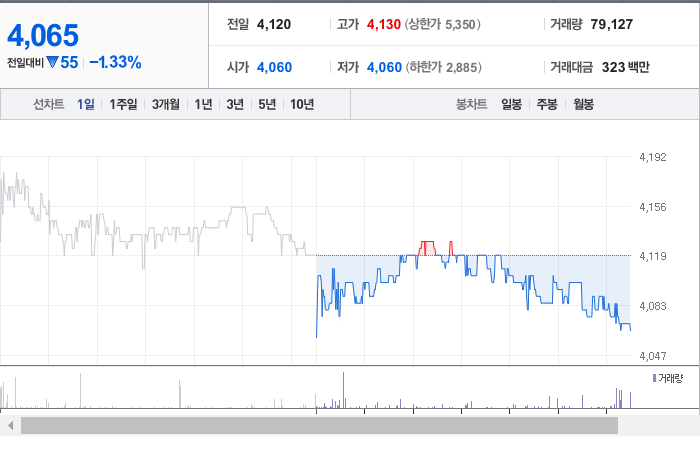700x450 pixels.
Task: Click the high price 4,130
Action: (x=384, y=24)
